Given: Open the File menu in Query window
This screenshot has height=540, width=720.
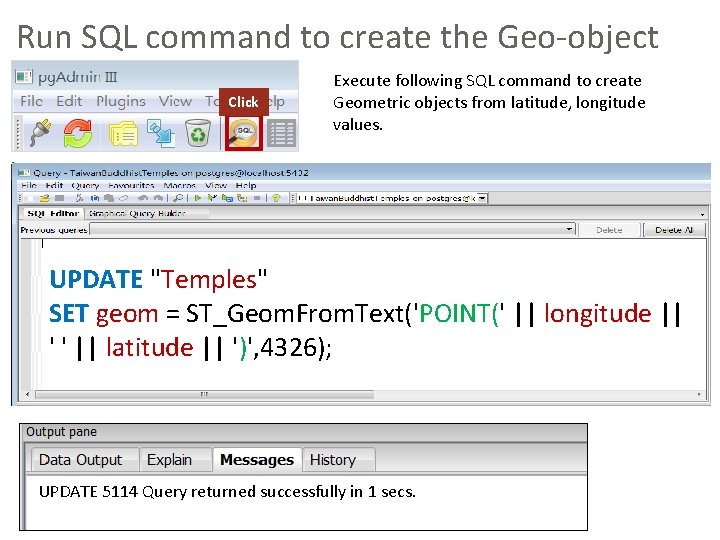Looking at the screenshot, I should [x=29, y=186].
